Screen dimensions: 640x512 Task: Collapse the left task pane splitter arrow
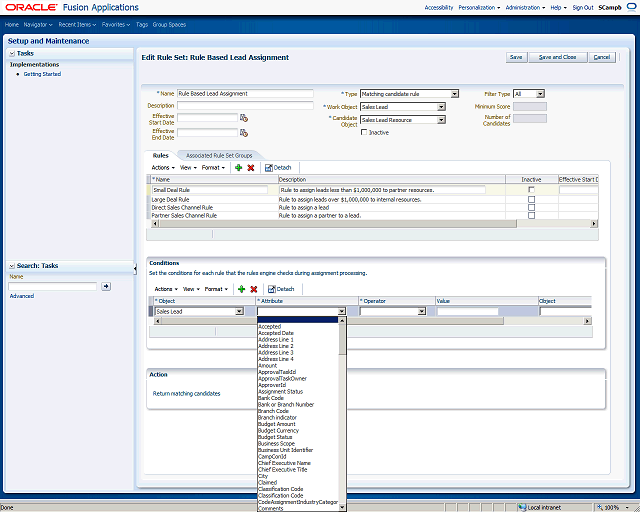pos(135,268)
